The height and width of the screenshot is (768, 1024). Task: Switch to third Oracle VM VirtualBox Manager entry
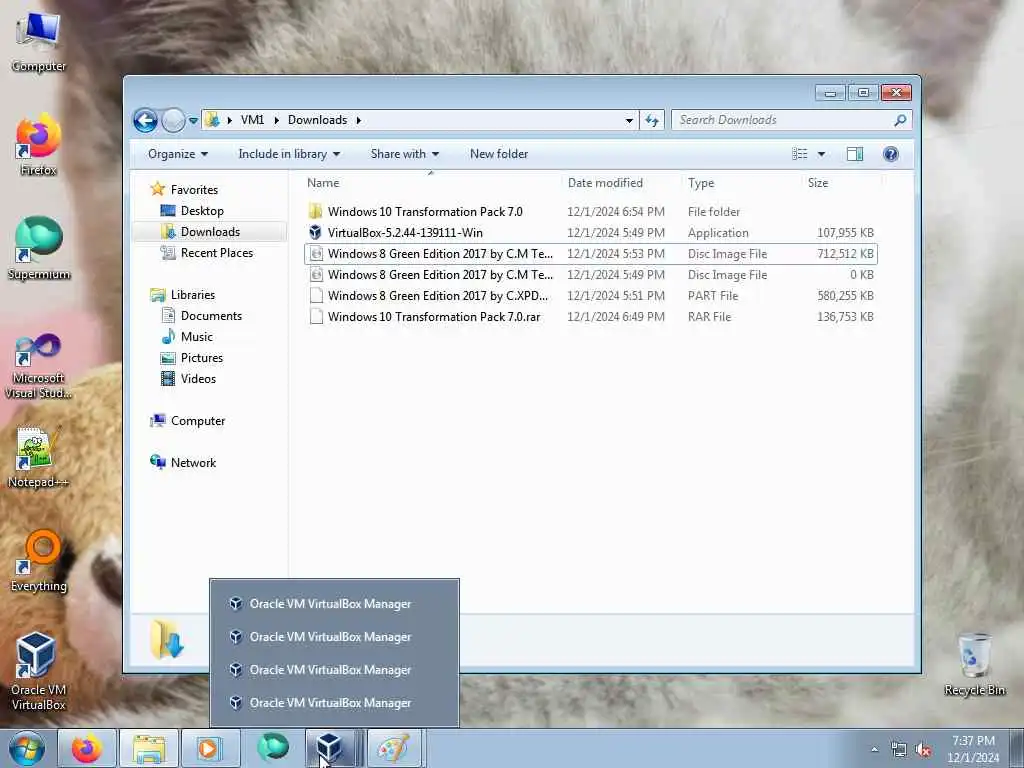[334, 670]
